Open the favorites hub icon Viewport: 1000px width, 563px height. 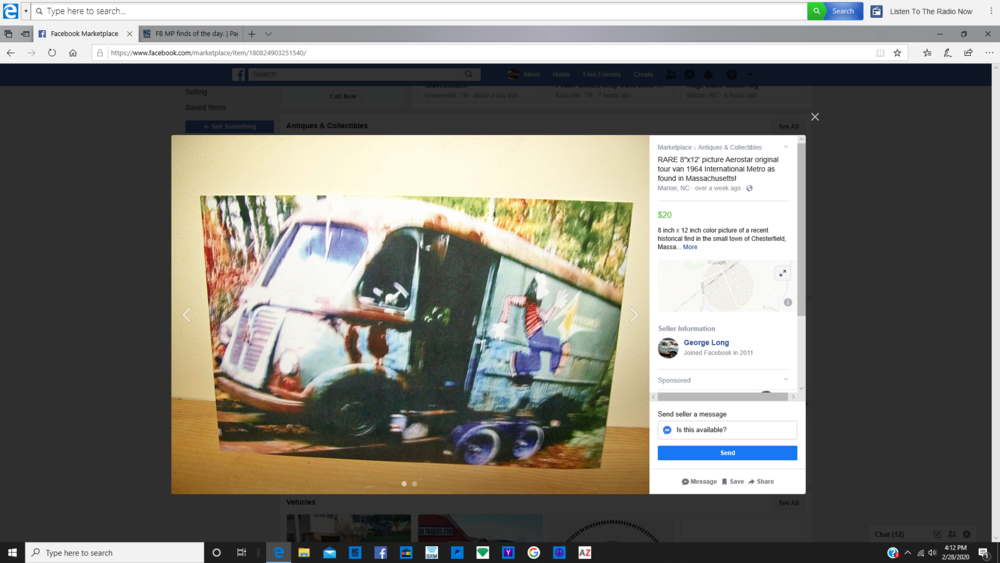coord(927,53)
